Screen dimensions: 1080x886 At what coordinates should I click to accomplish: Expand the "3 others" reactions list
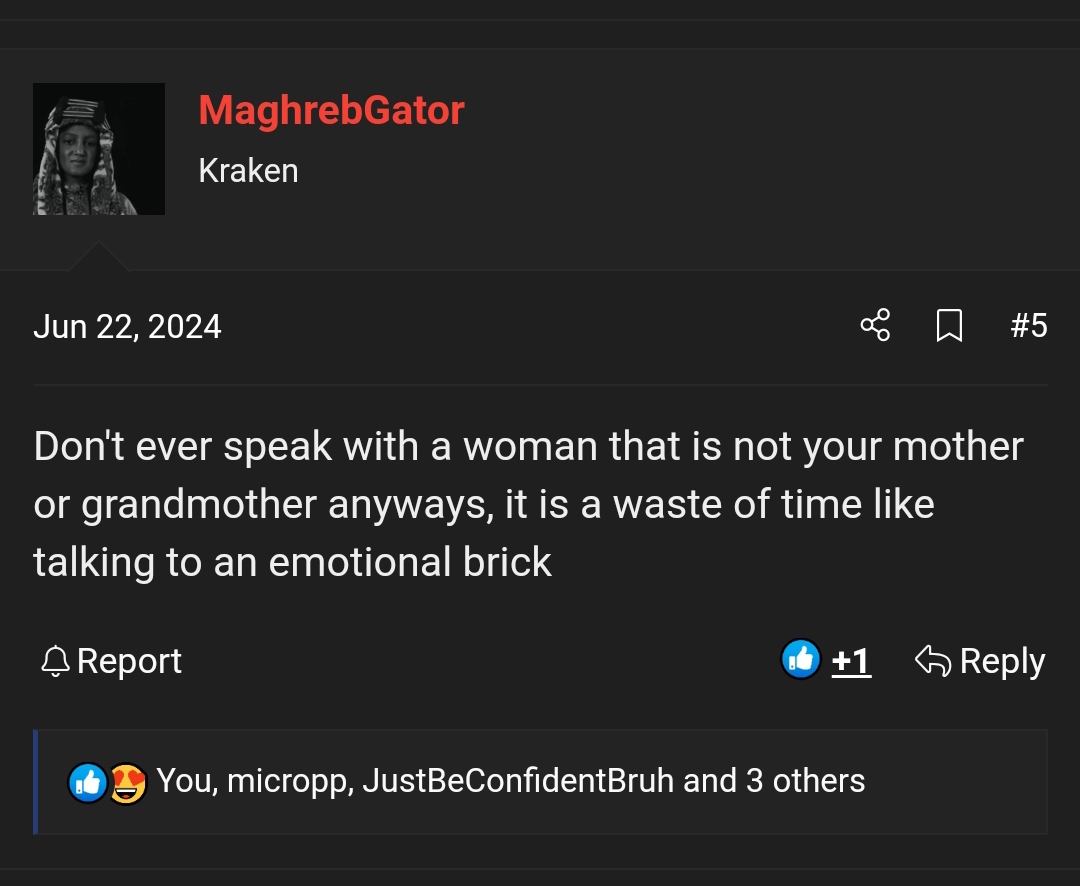point(805,780)
